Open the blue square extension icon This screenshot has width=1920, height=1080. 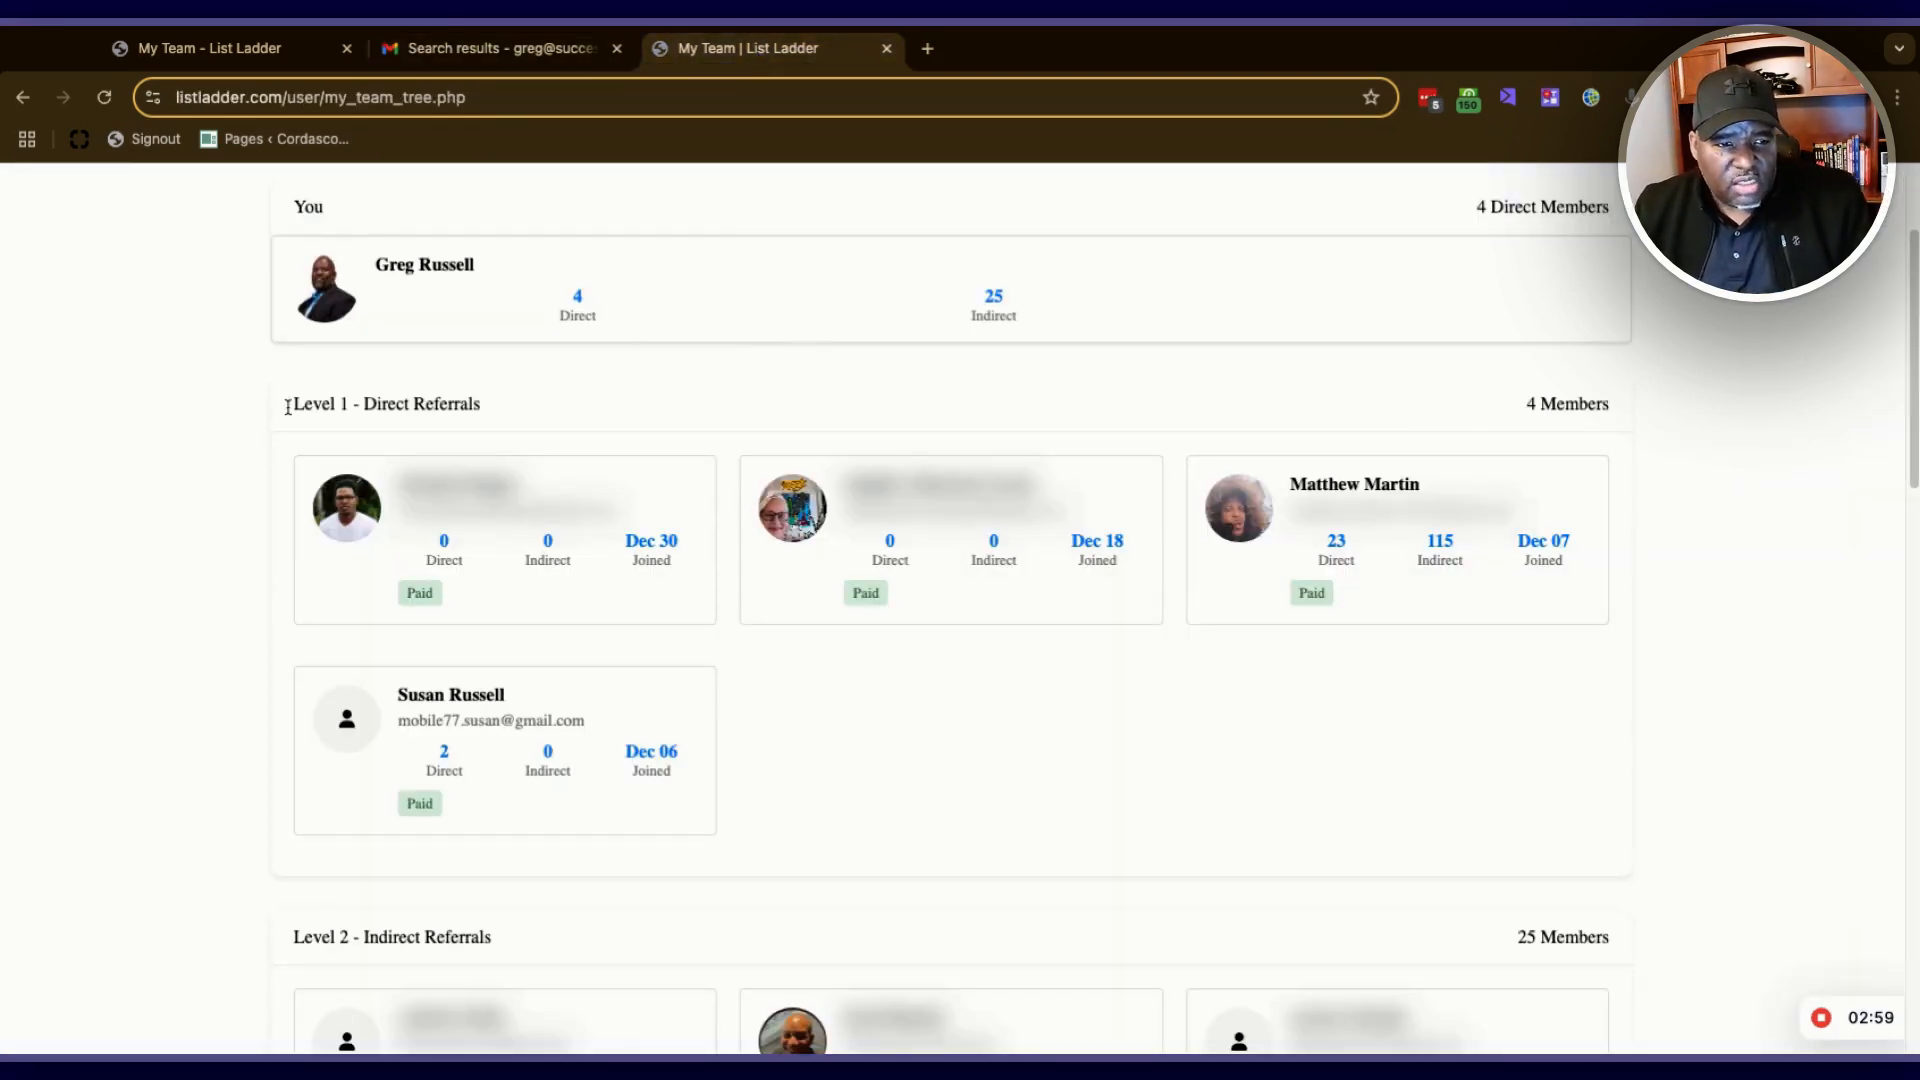(x=1550, y=97)
